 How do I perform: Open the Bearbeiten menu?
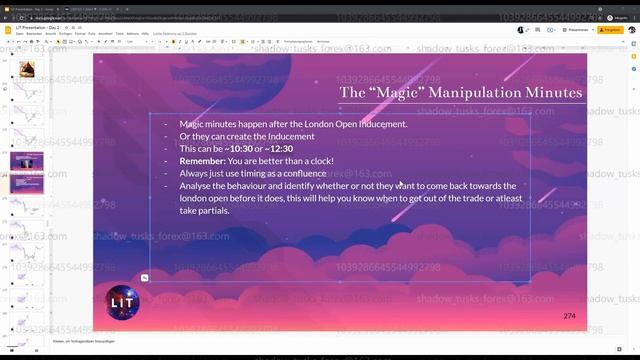[34, 33]
